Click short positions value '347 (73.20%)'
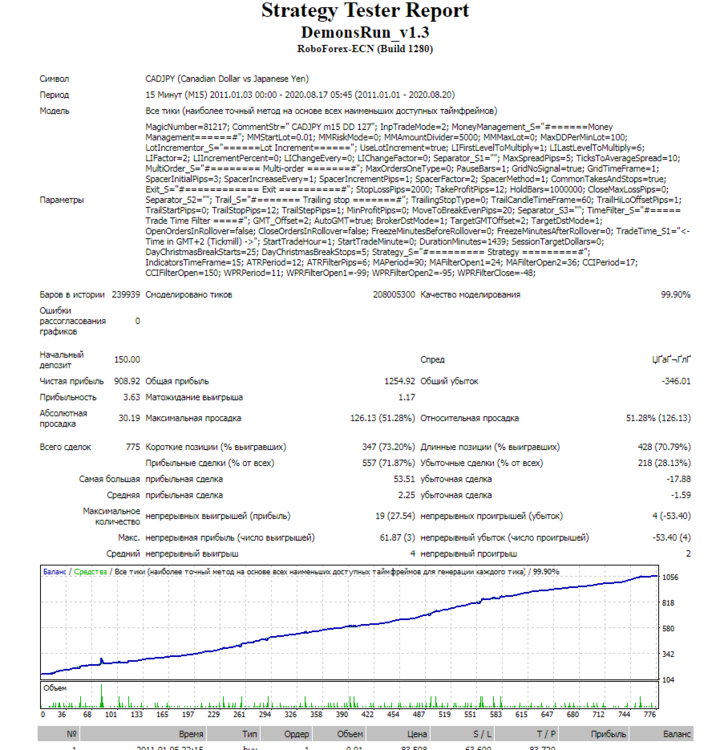Viewport: 716px width, 750px height. (388, 447)
